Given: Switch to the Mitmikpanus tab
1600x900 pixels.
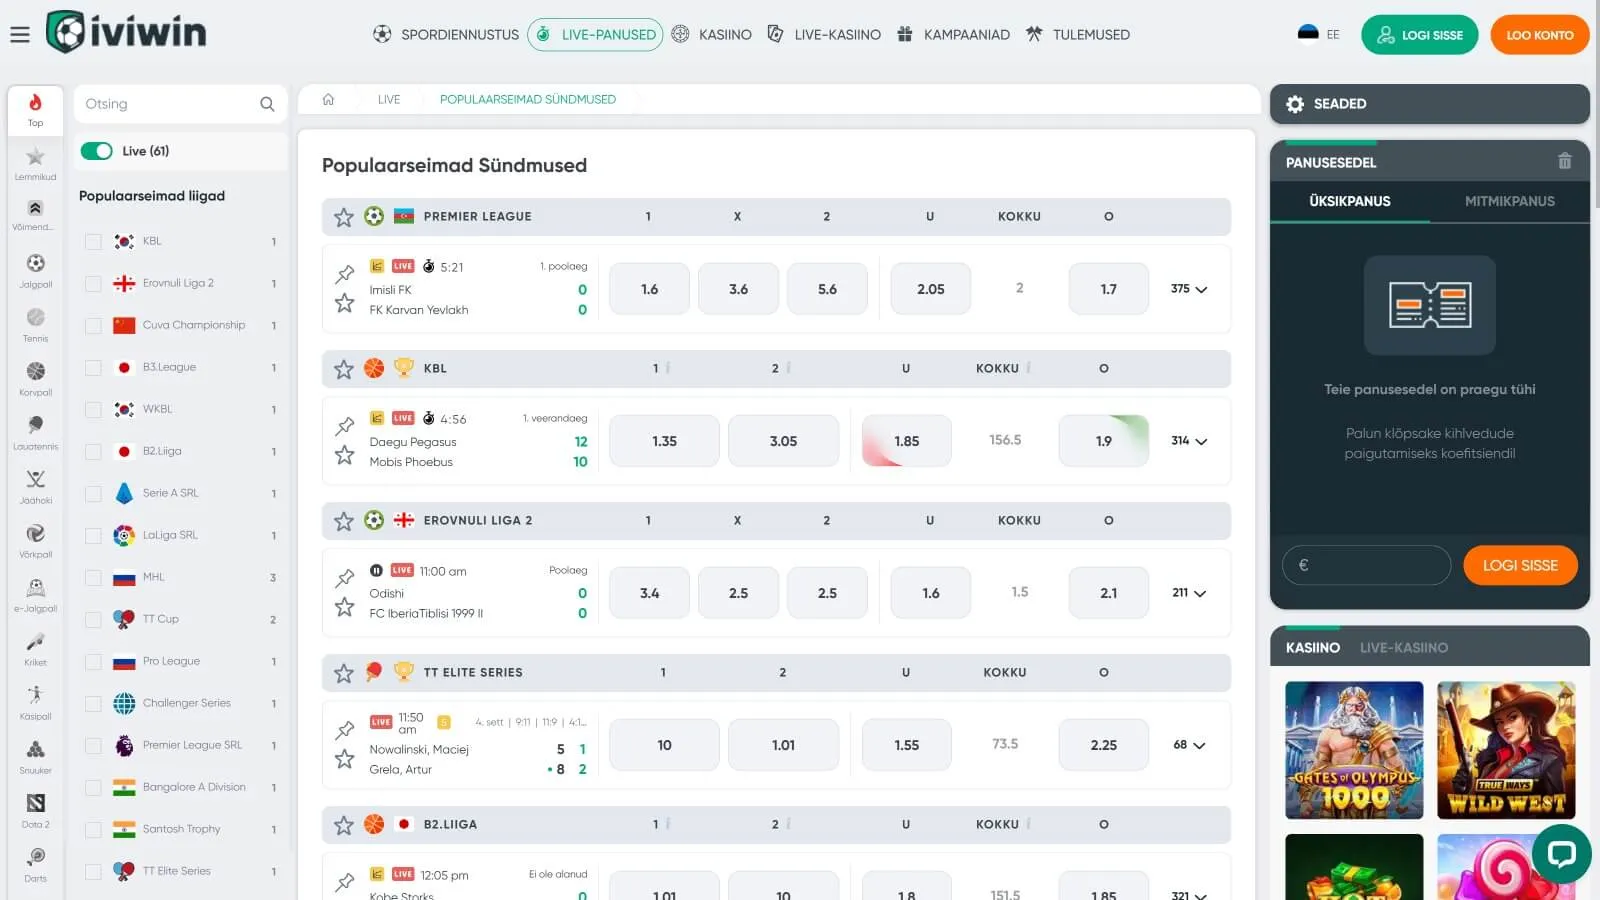Looking at the screenshot, I should click(1509, 201).
